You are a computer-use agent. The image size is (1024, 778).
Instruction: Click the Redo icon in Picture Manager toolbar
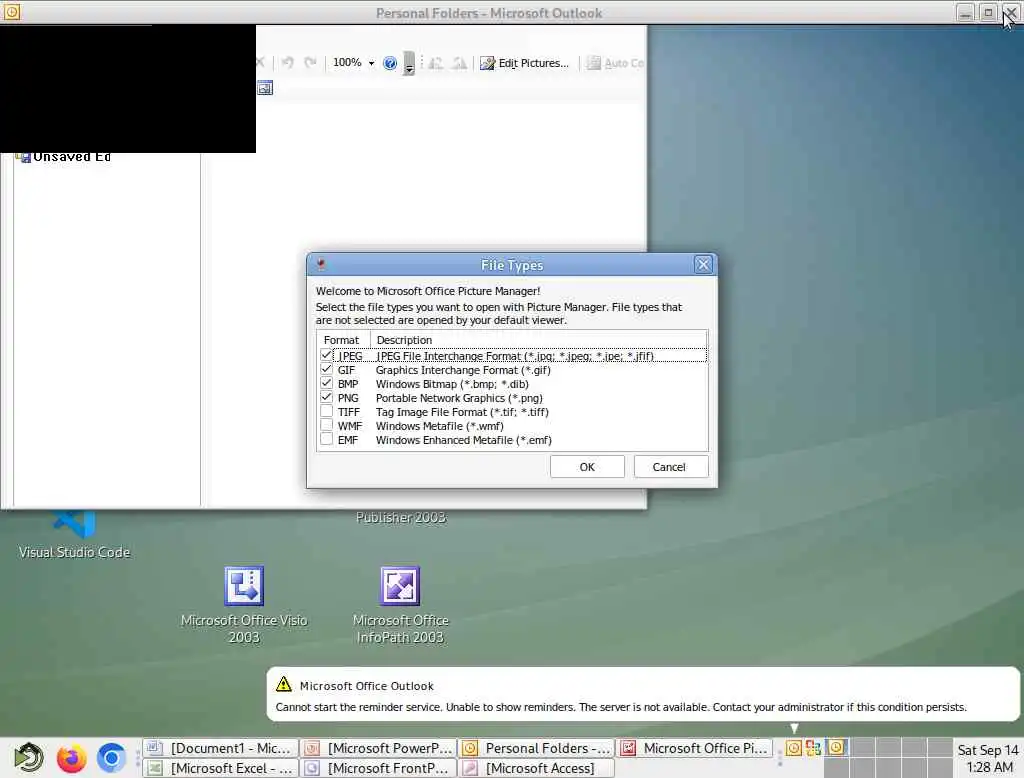[x=310, y=63]
